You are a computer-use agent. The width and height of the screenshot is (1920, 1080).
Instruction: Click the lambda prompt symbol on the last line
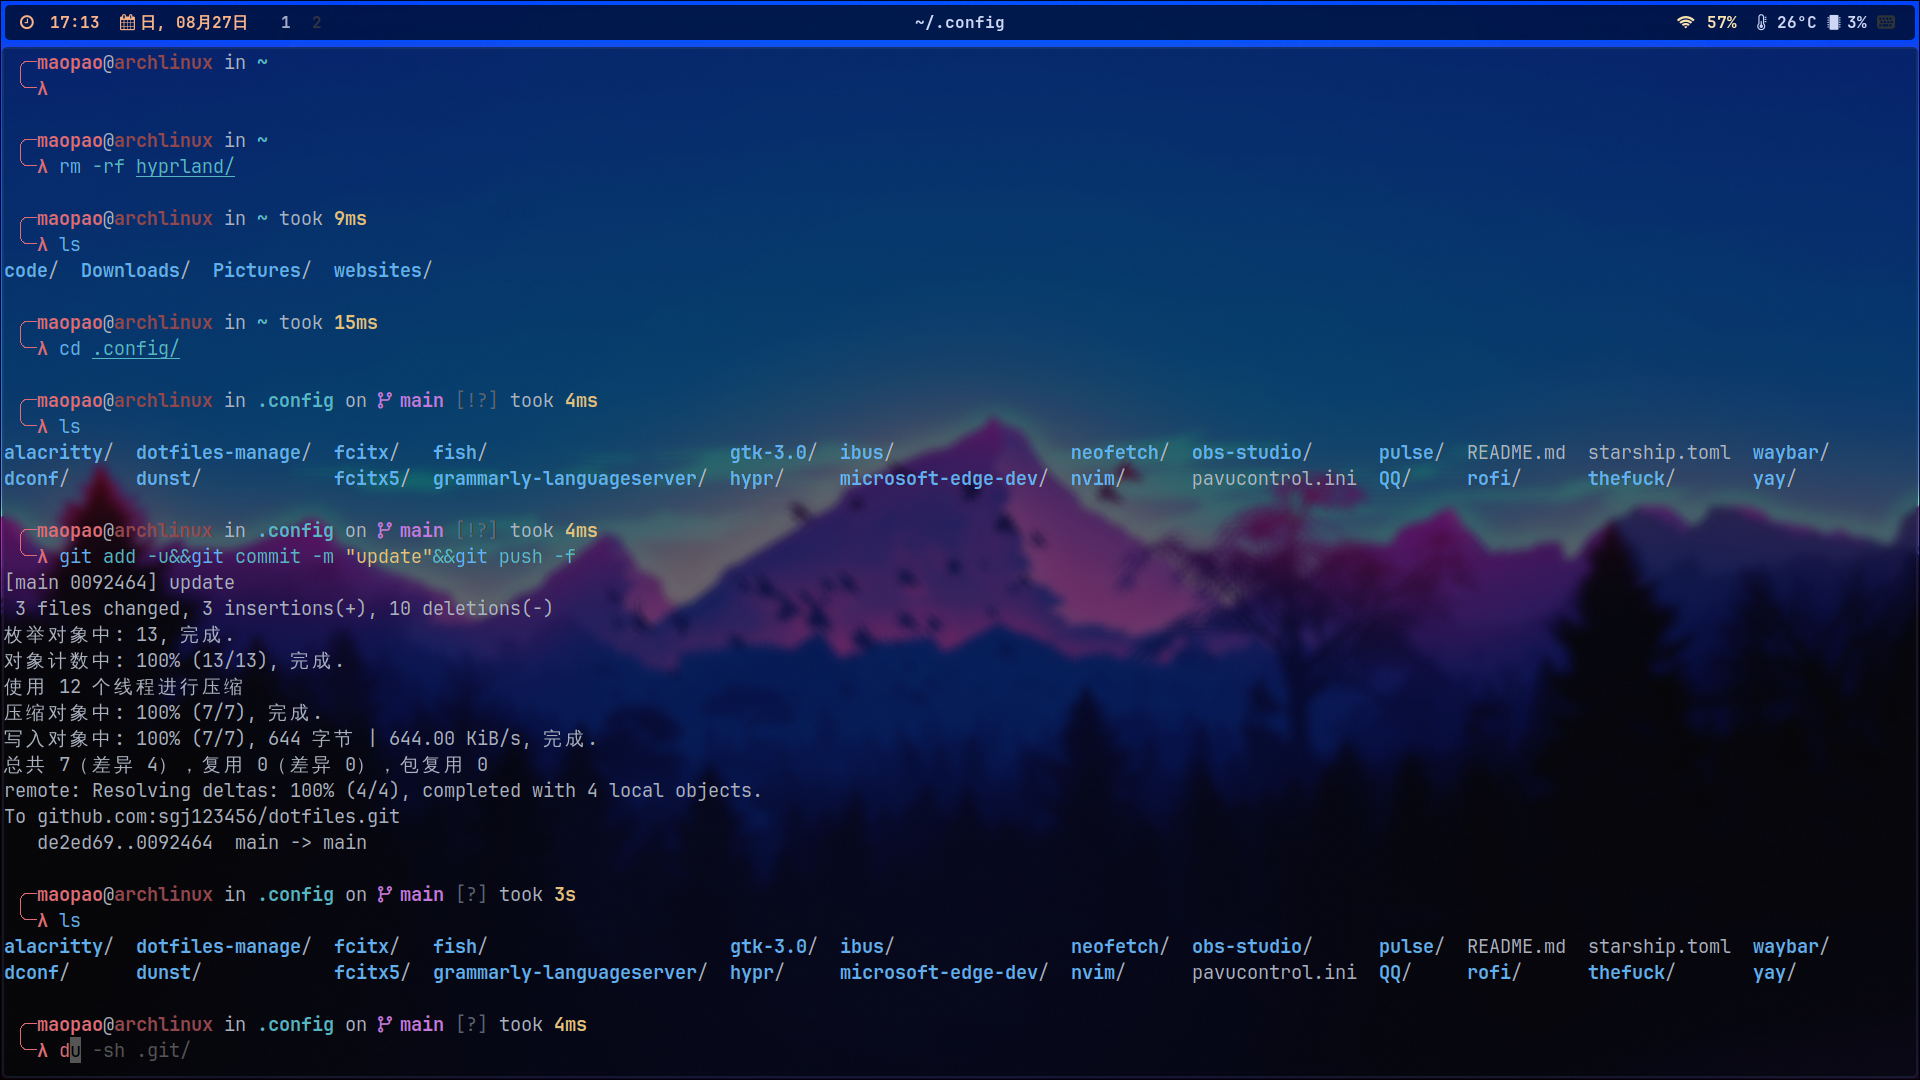pos(42,1051)
